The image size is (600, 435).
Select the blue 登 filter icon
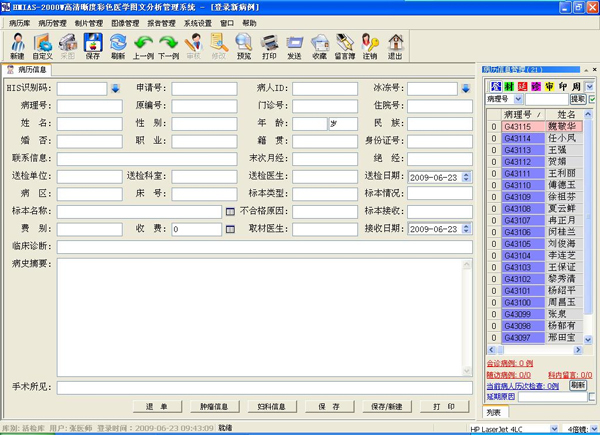tap(496, 87)
